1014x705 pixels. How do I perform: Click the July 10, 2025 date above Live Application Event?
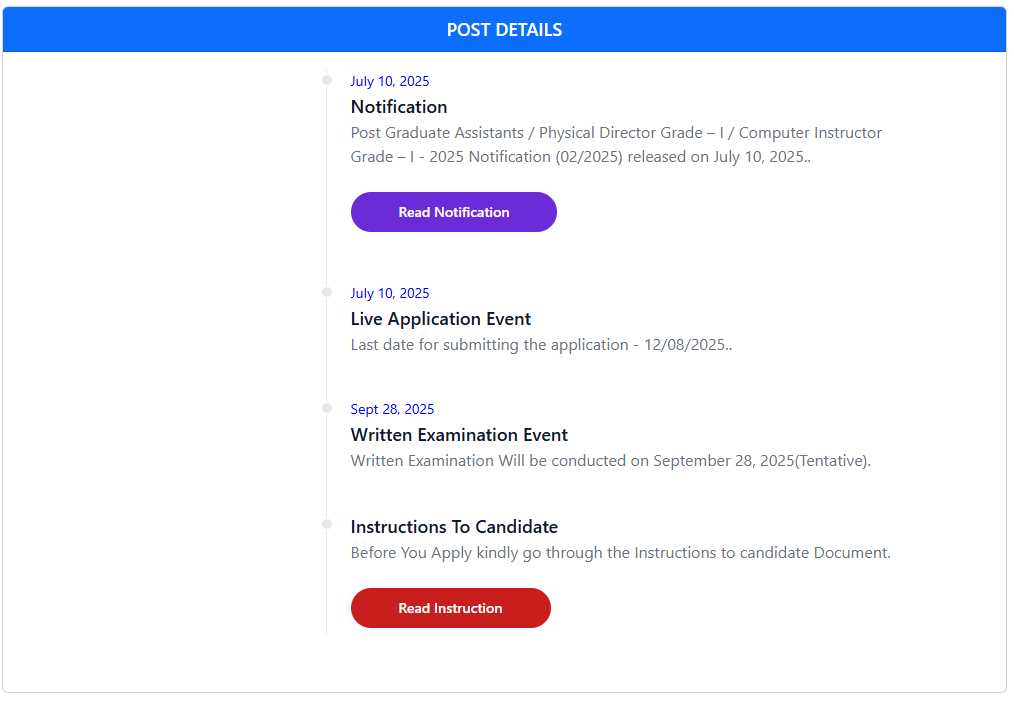(x=390, y=294)
